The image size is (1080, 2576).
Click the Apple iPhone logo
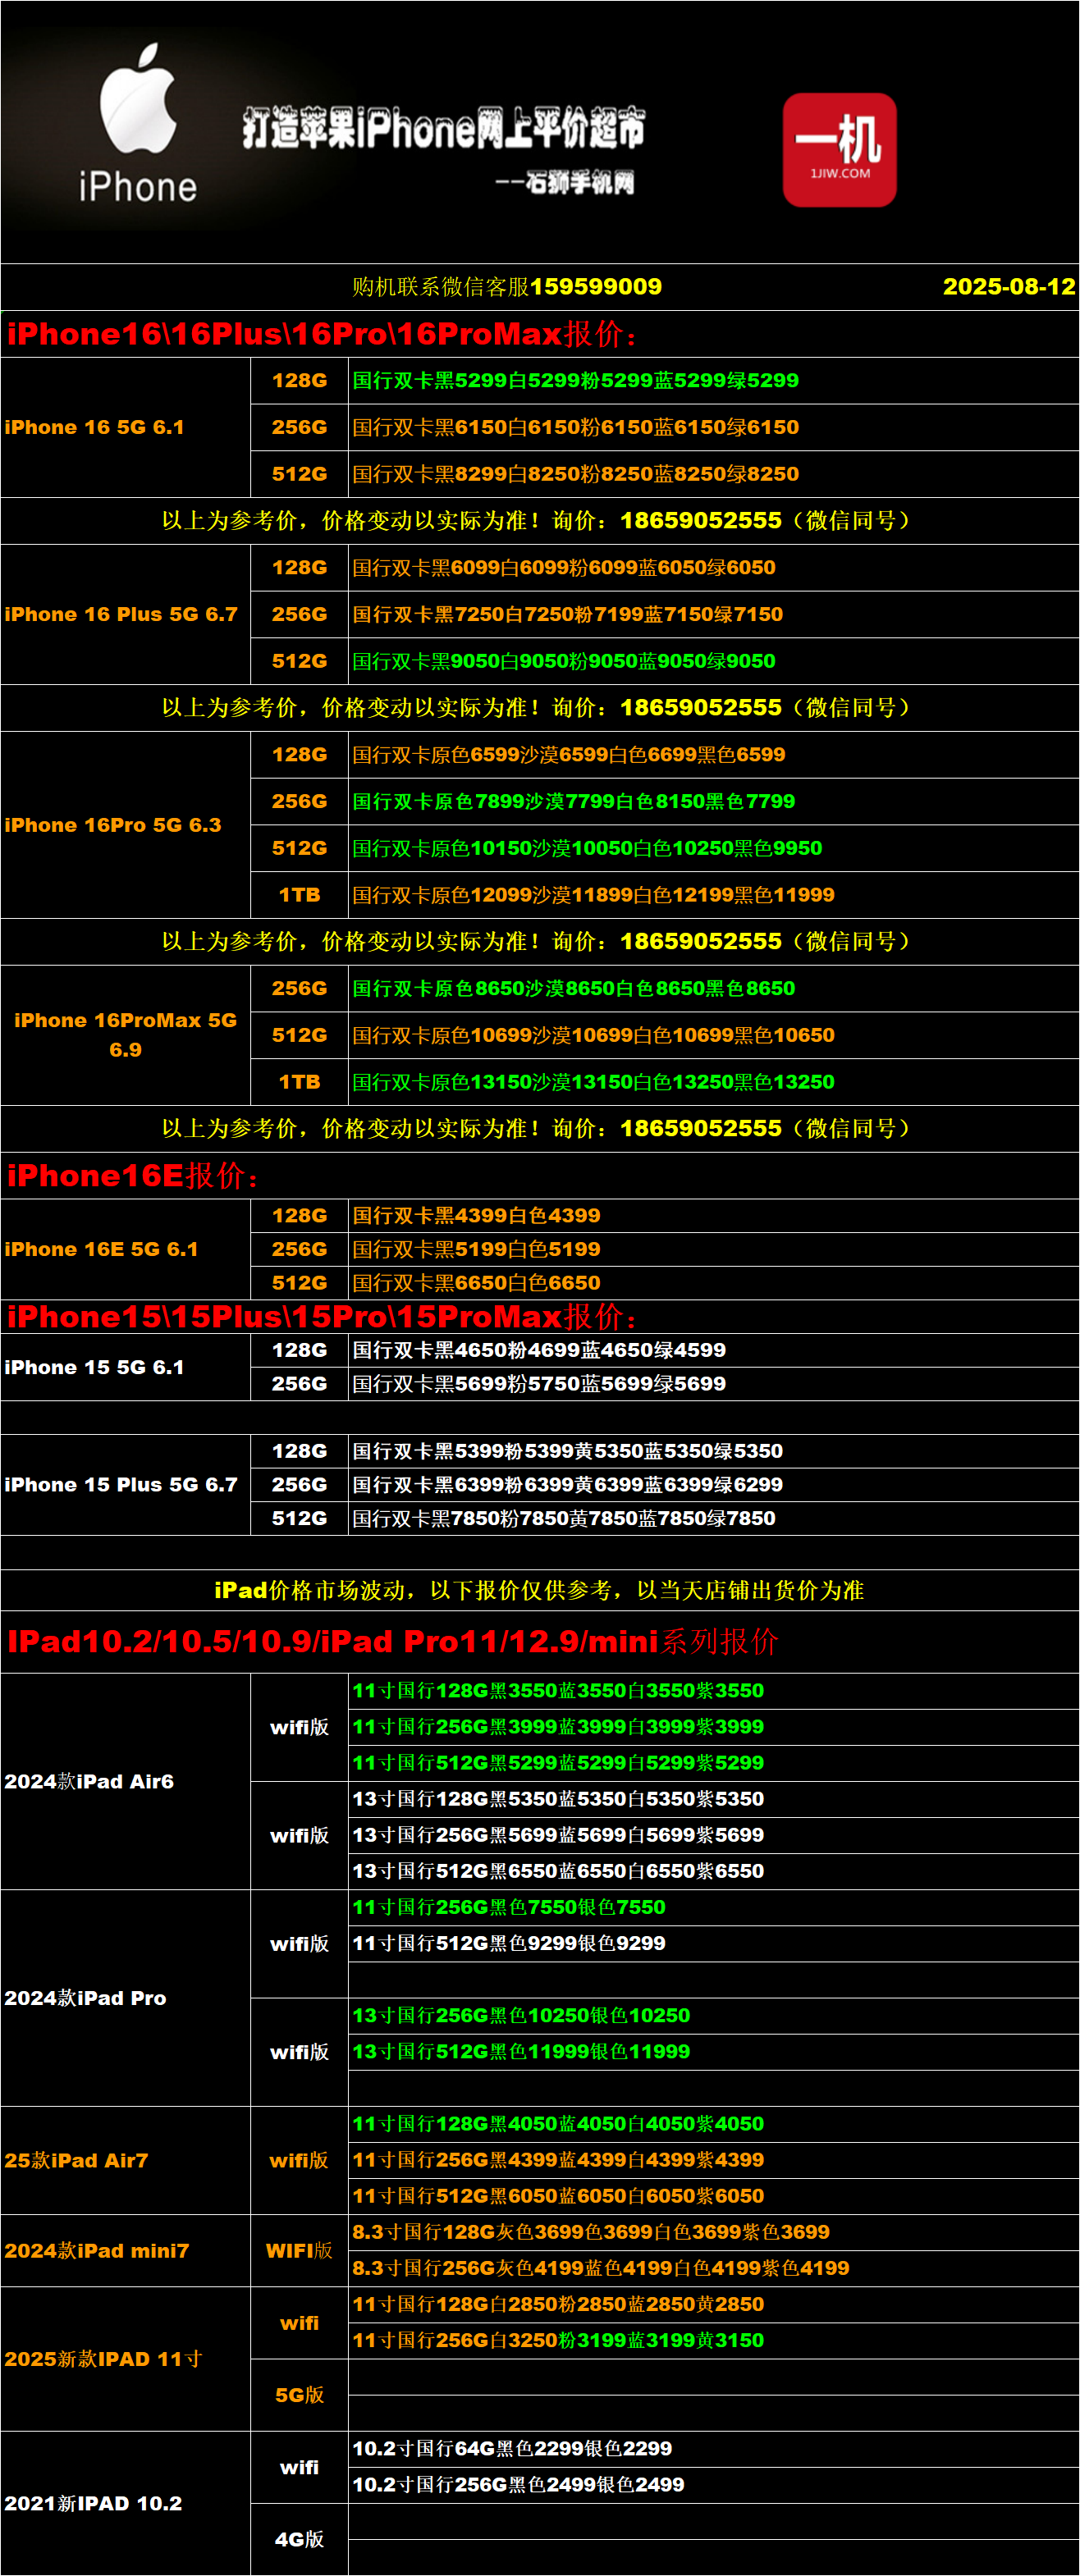point(138,123)
